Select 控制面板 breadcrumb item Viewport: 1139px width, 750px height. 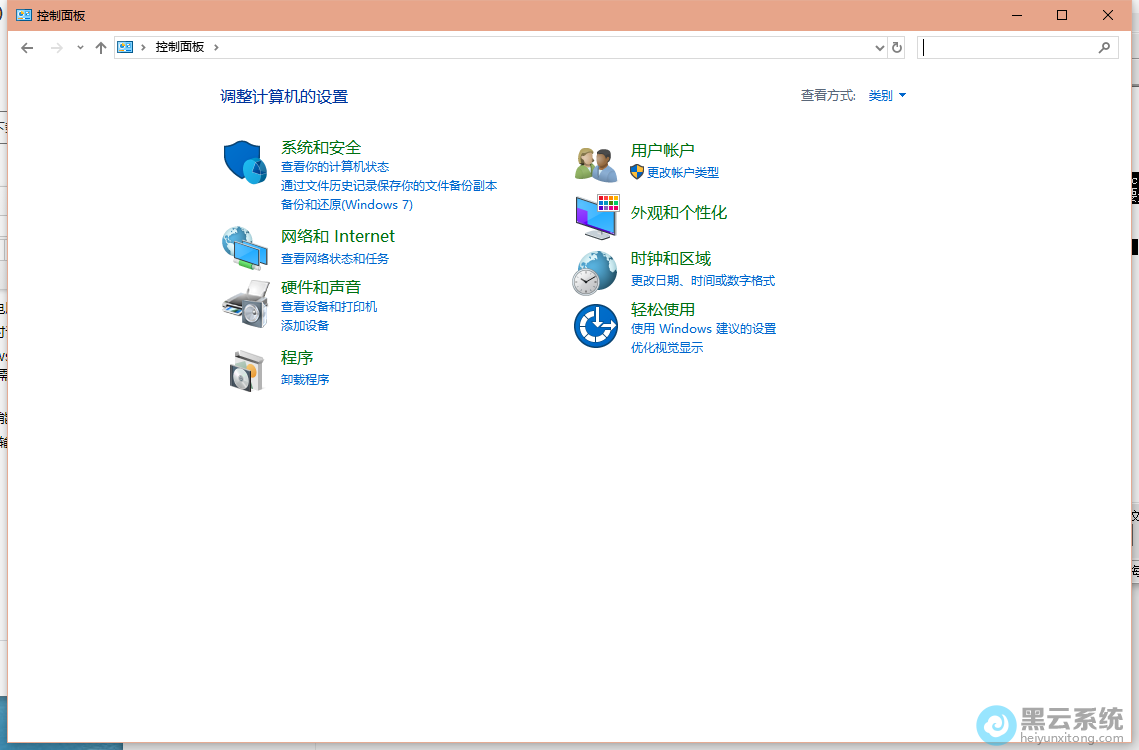point(180,47)
